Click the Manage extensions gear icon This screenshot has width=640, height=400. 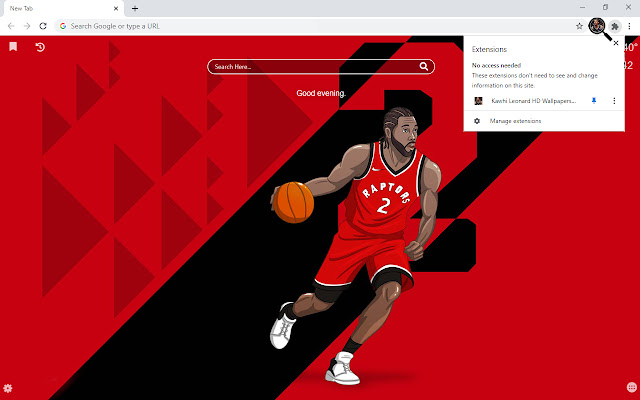click(477, 121)
